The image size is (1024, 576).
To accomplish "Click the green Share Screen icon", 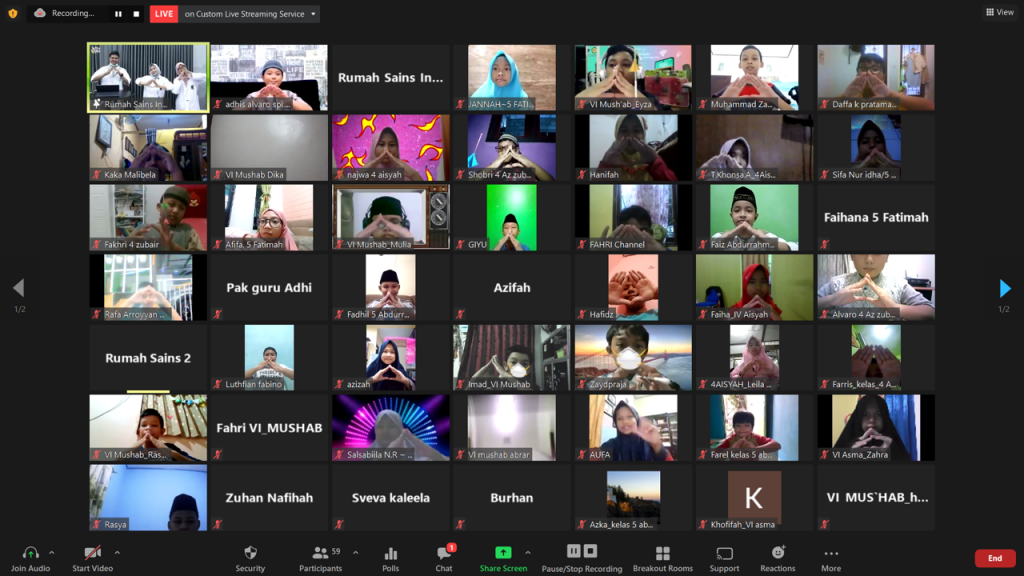I will [503, 553].
